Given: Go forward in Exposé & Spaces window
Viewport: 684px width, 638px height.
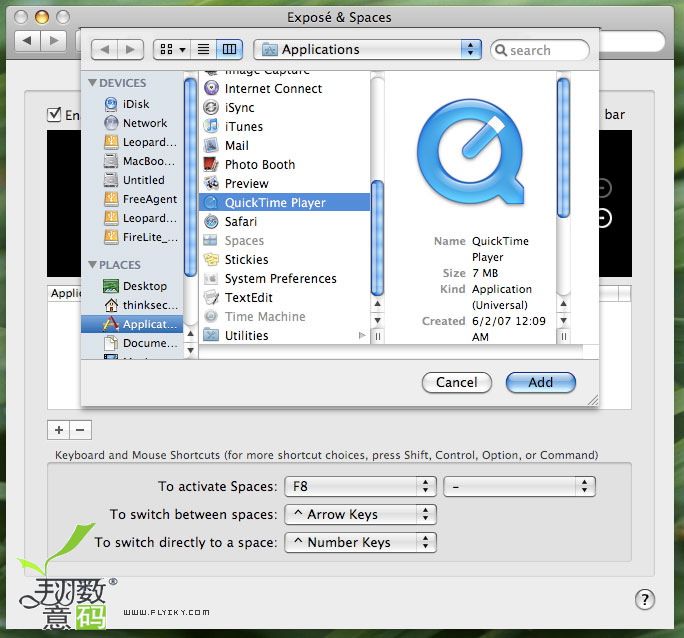Looking at the screenshot, I should coord(54,41).
